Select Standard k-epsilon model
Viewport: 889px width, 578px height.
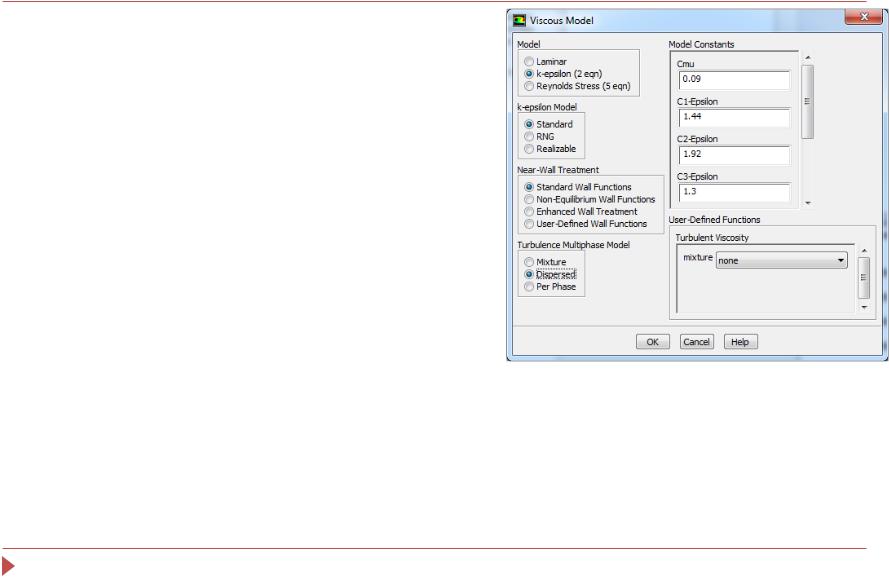coord(529,124)
